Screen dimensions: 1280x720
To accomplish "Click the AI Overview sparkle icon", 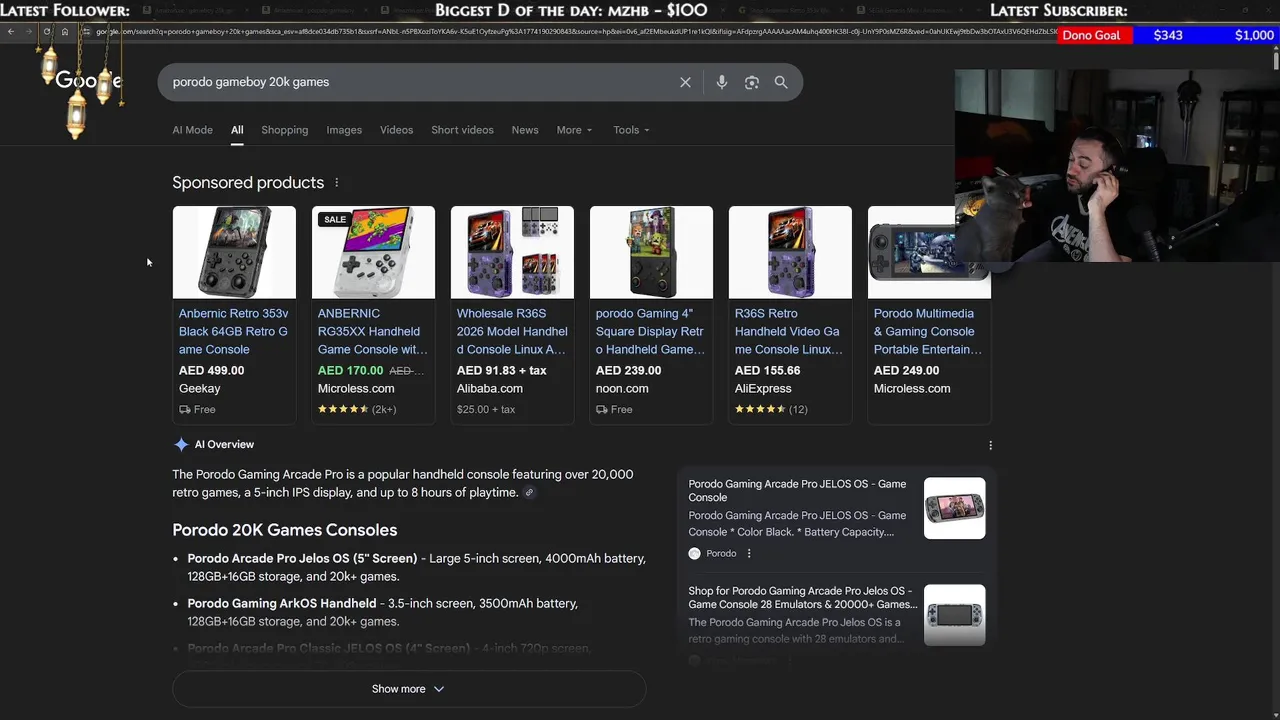I will (x=181, y=445).
